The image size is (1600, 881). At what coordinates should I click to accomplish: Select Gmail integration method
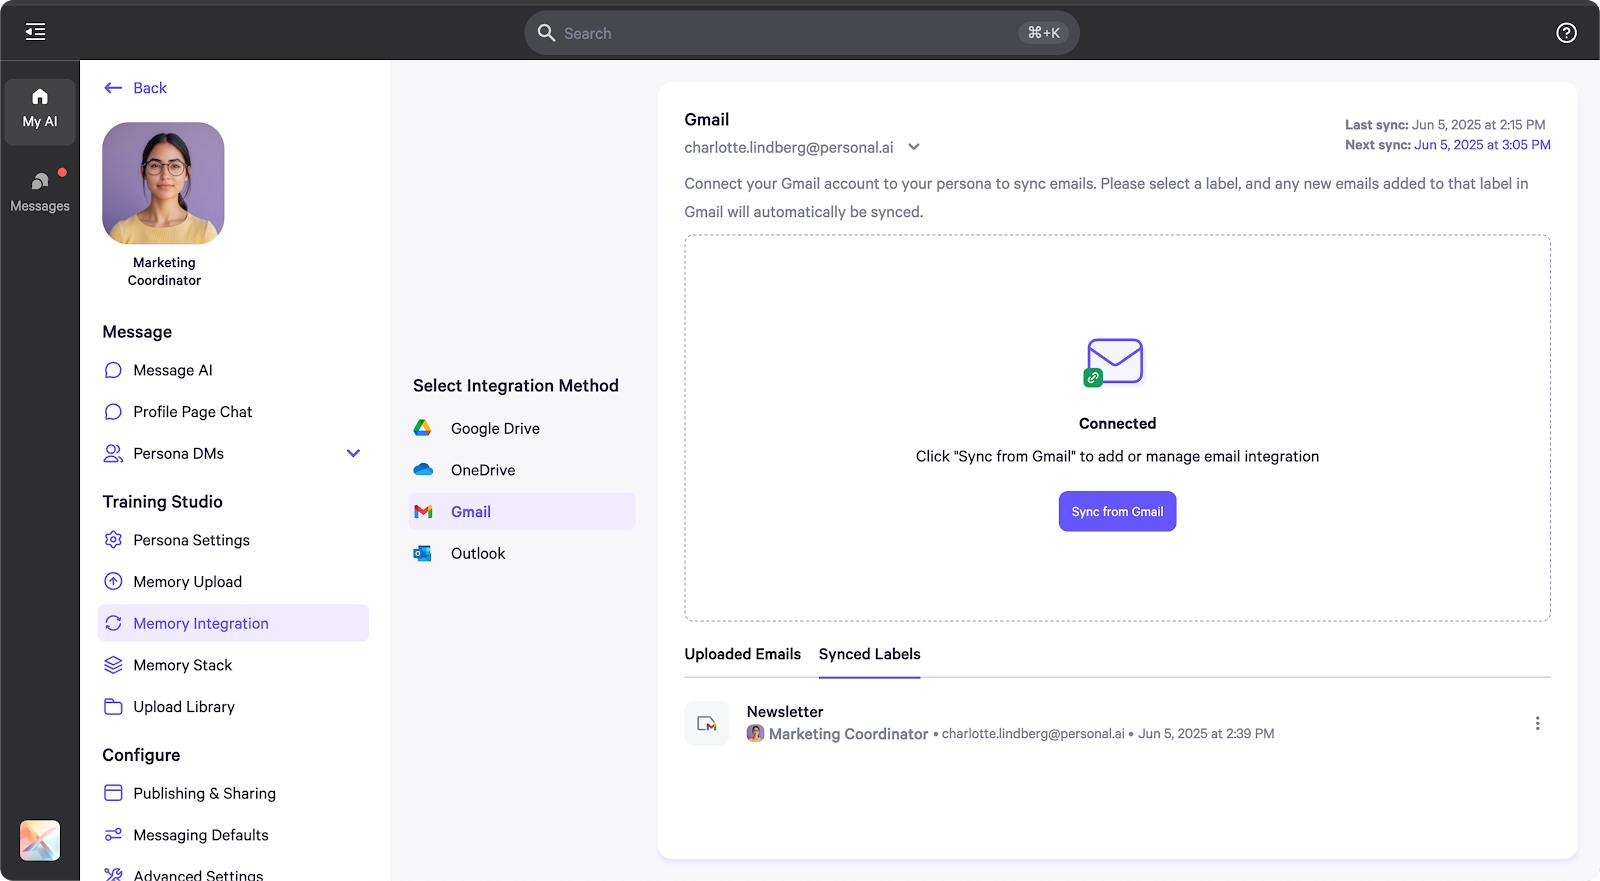click(x=522, y=512)
